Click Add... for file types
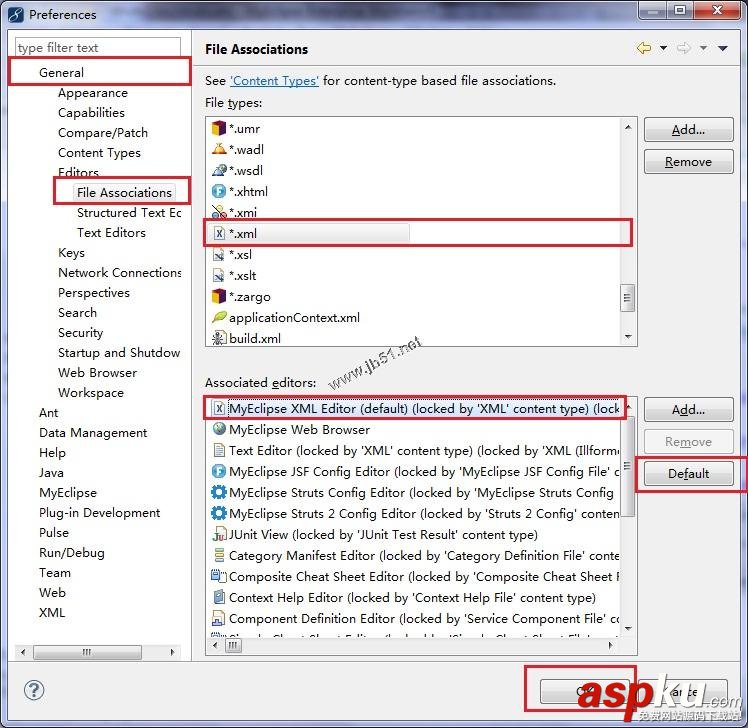 point(688,130)
